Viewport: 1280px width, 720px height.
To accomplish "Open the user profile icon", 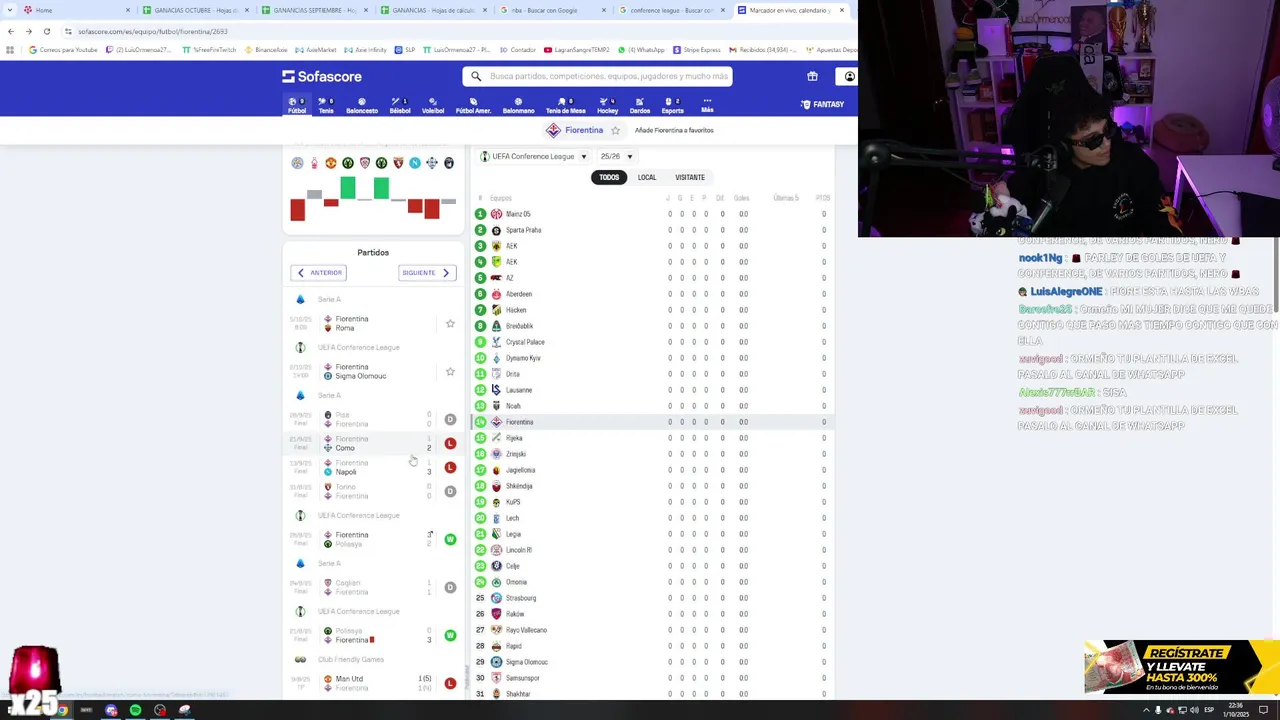I will click(x=849, y=76).
